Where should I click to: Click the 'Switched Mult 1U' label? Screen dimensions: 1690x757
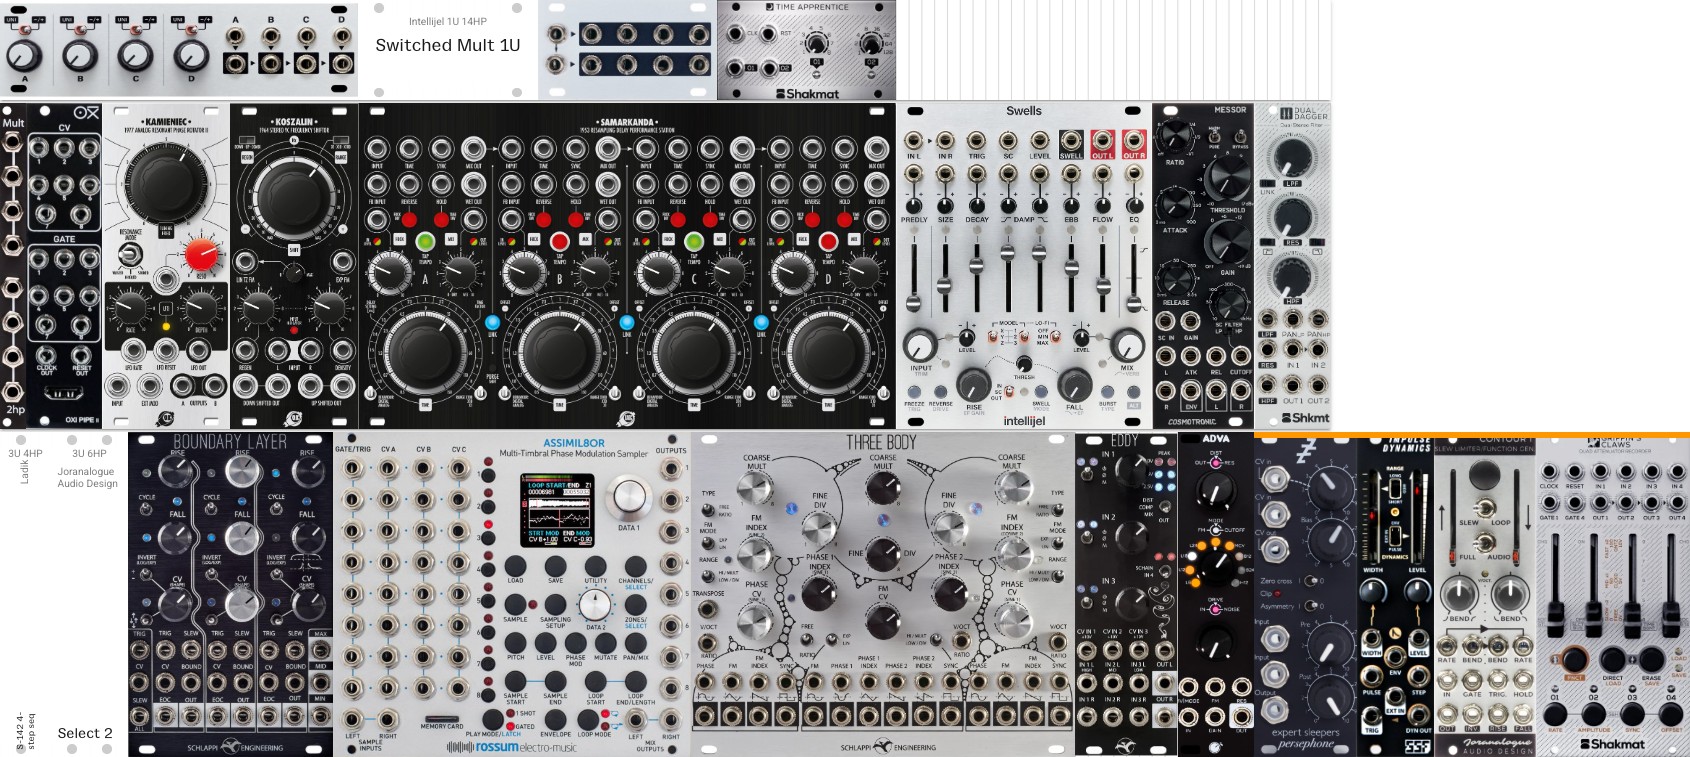[448, 45]
